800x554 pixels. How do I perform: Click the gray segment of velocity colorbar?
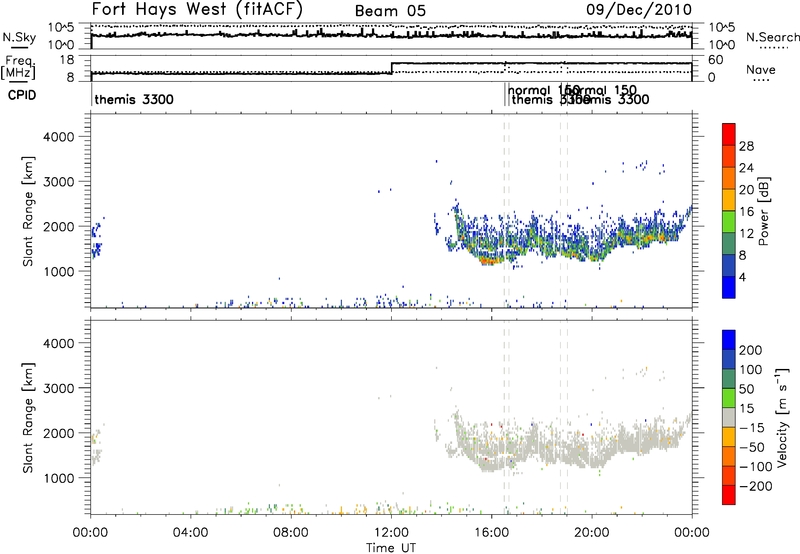click(x=729, y=417)
